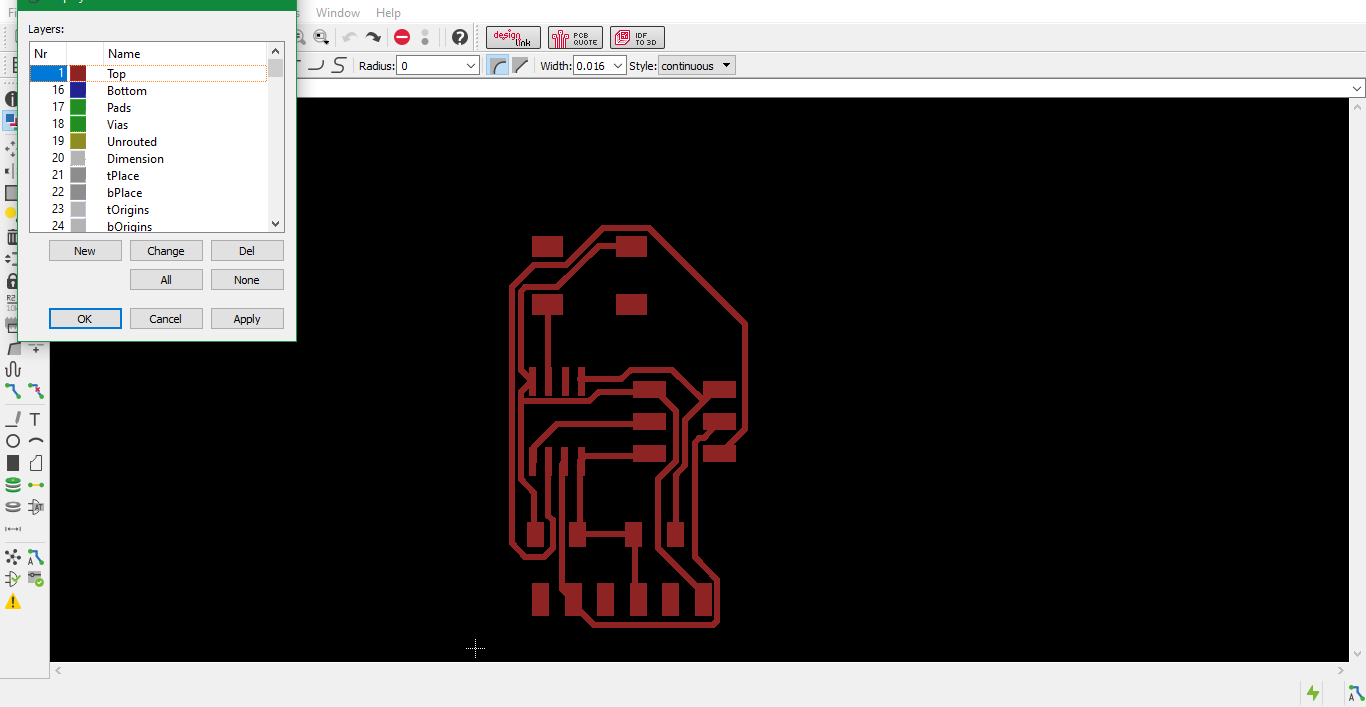
Task: Select the Signal airwire tool
Action: point(36,485)
